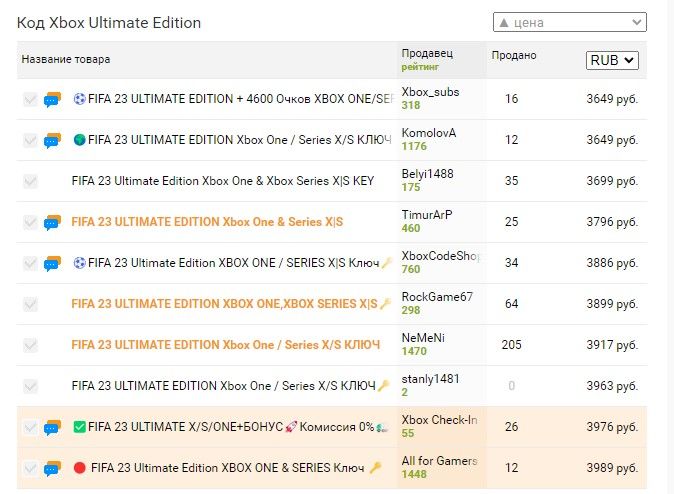Image resolution: width=674 pixels, height=494 pixels.
Task: Click Продано column header
Action: (514, 55)
